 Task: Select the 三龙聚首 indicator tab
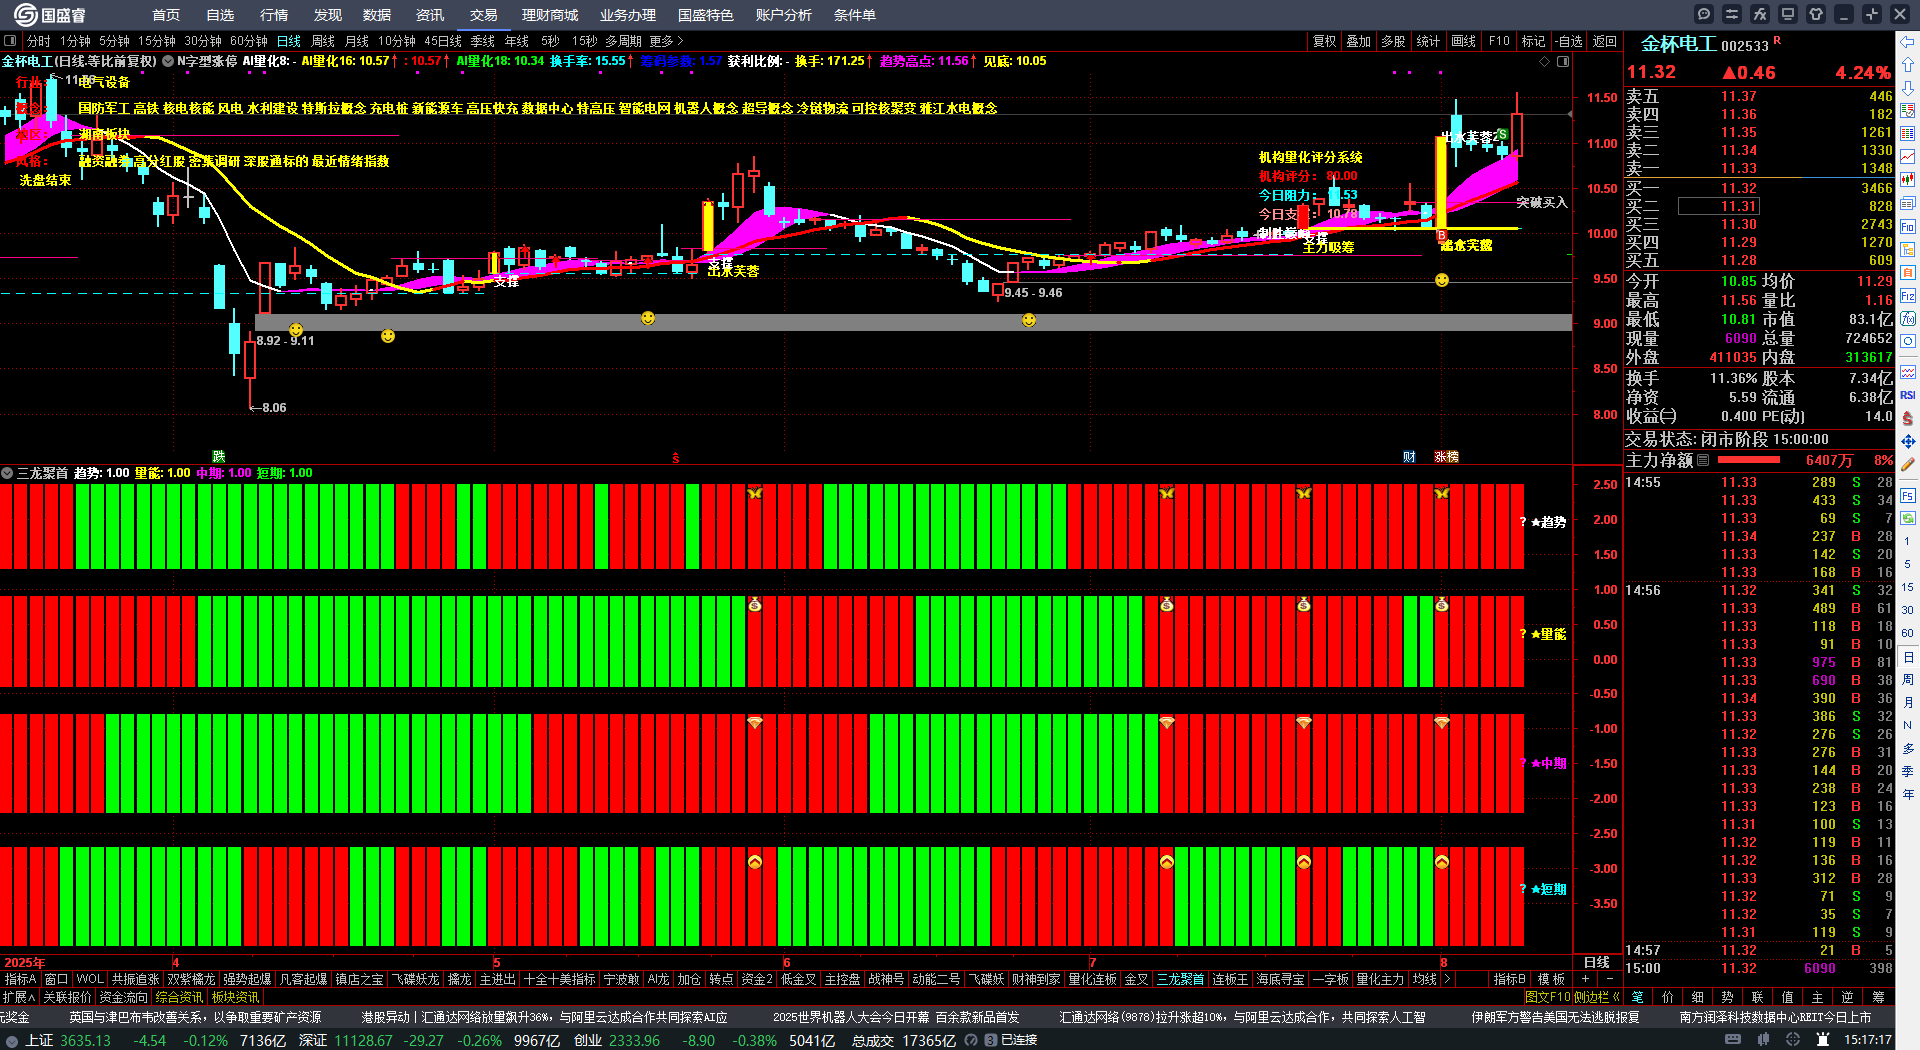click(1180, 979)
